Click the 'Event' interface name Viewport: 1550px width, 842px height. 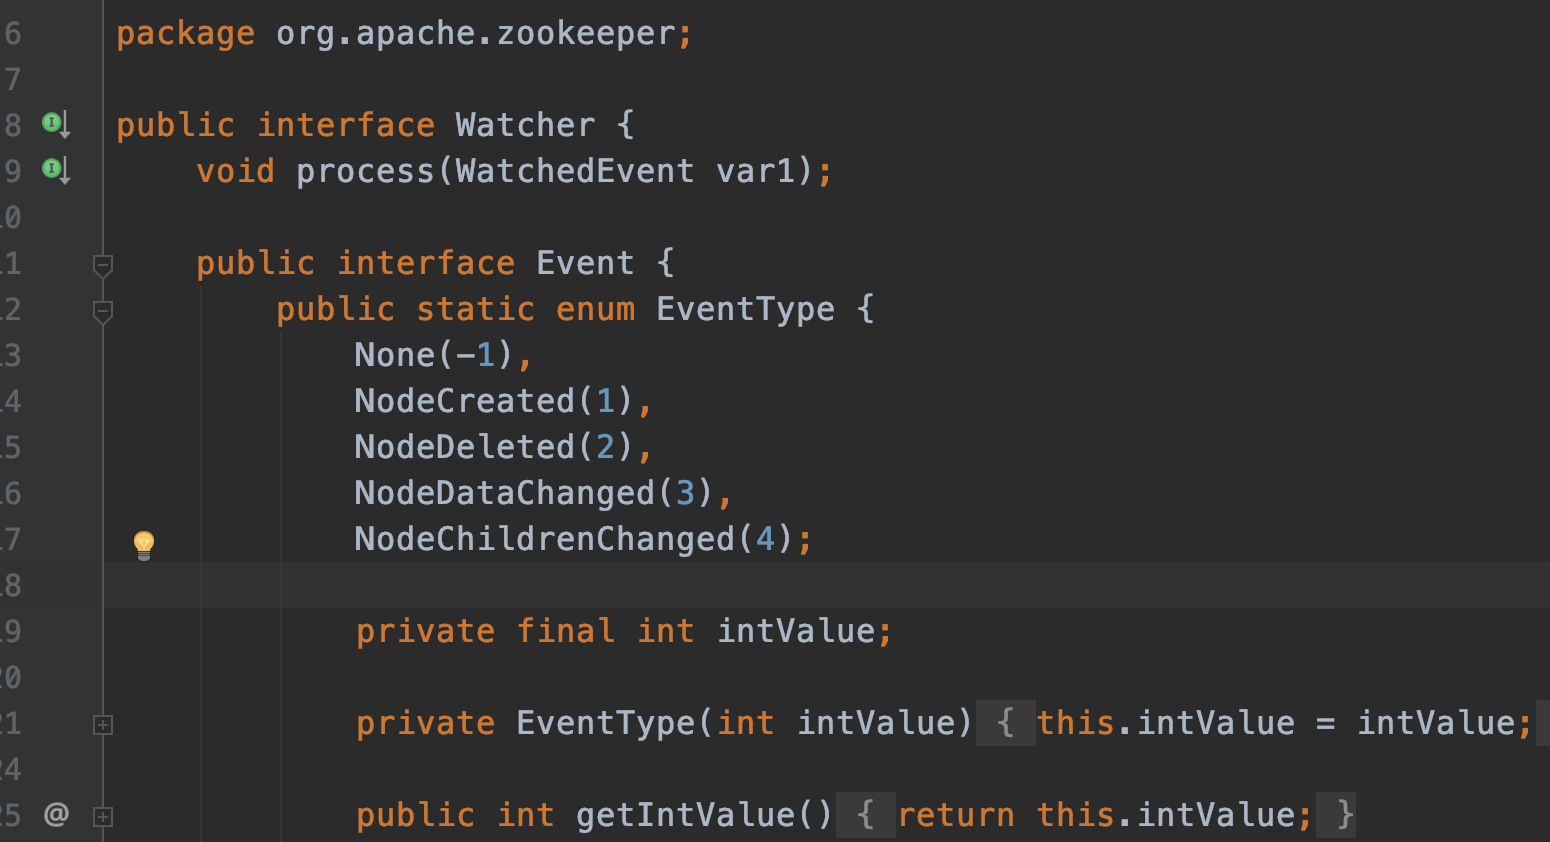coord(585,263)
